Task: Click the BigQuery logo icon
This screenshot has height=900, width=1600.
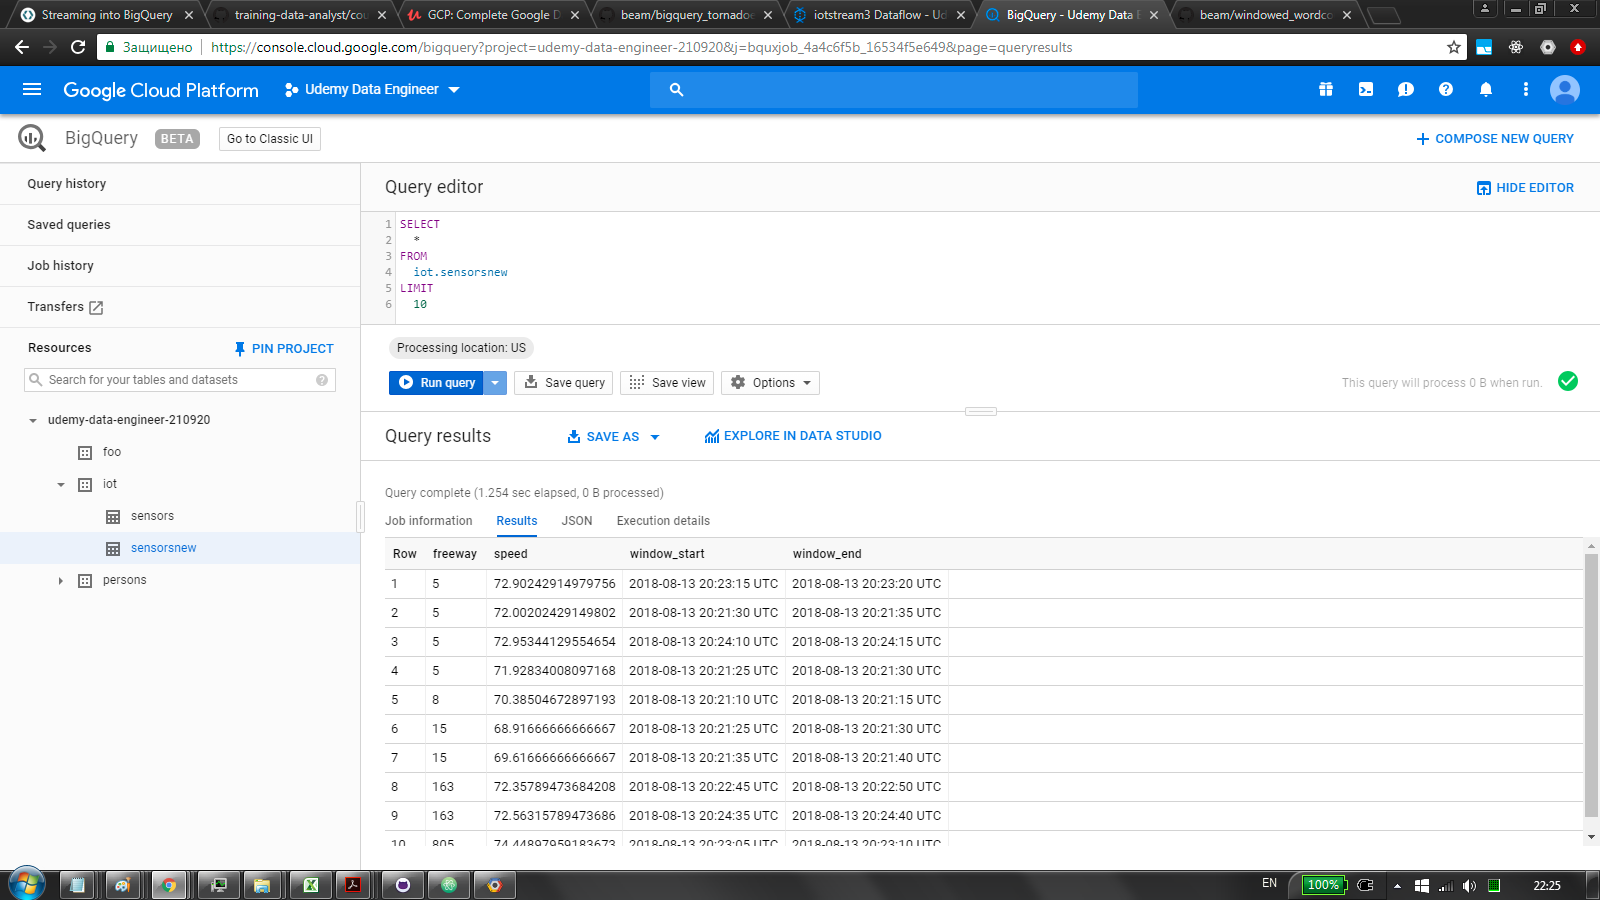Action: 32,138
